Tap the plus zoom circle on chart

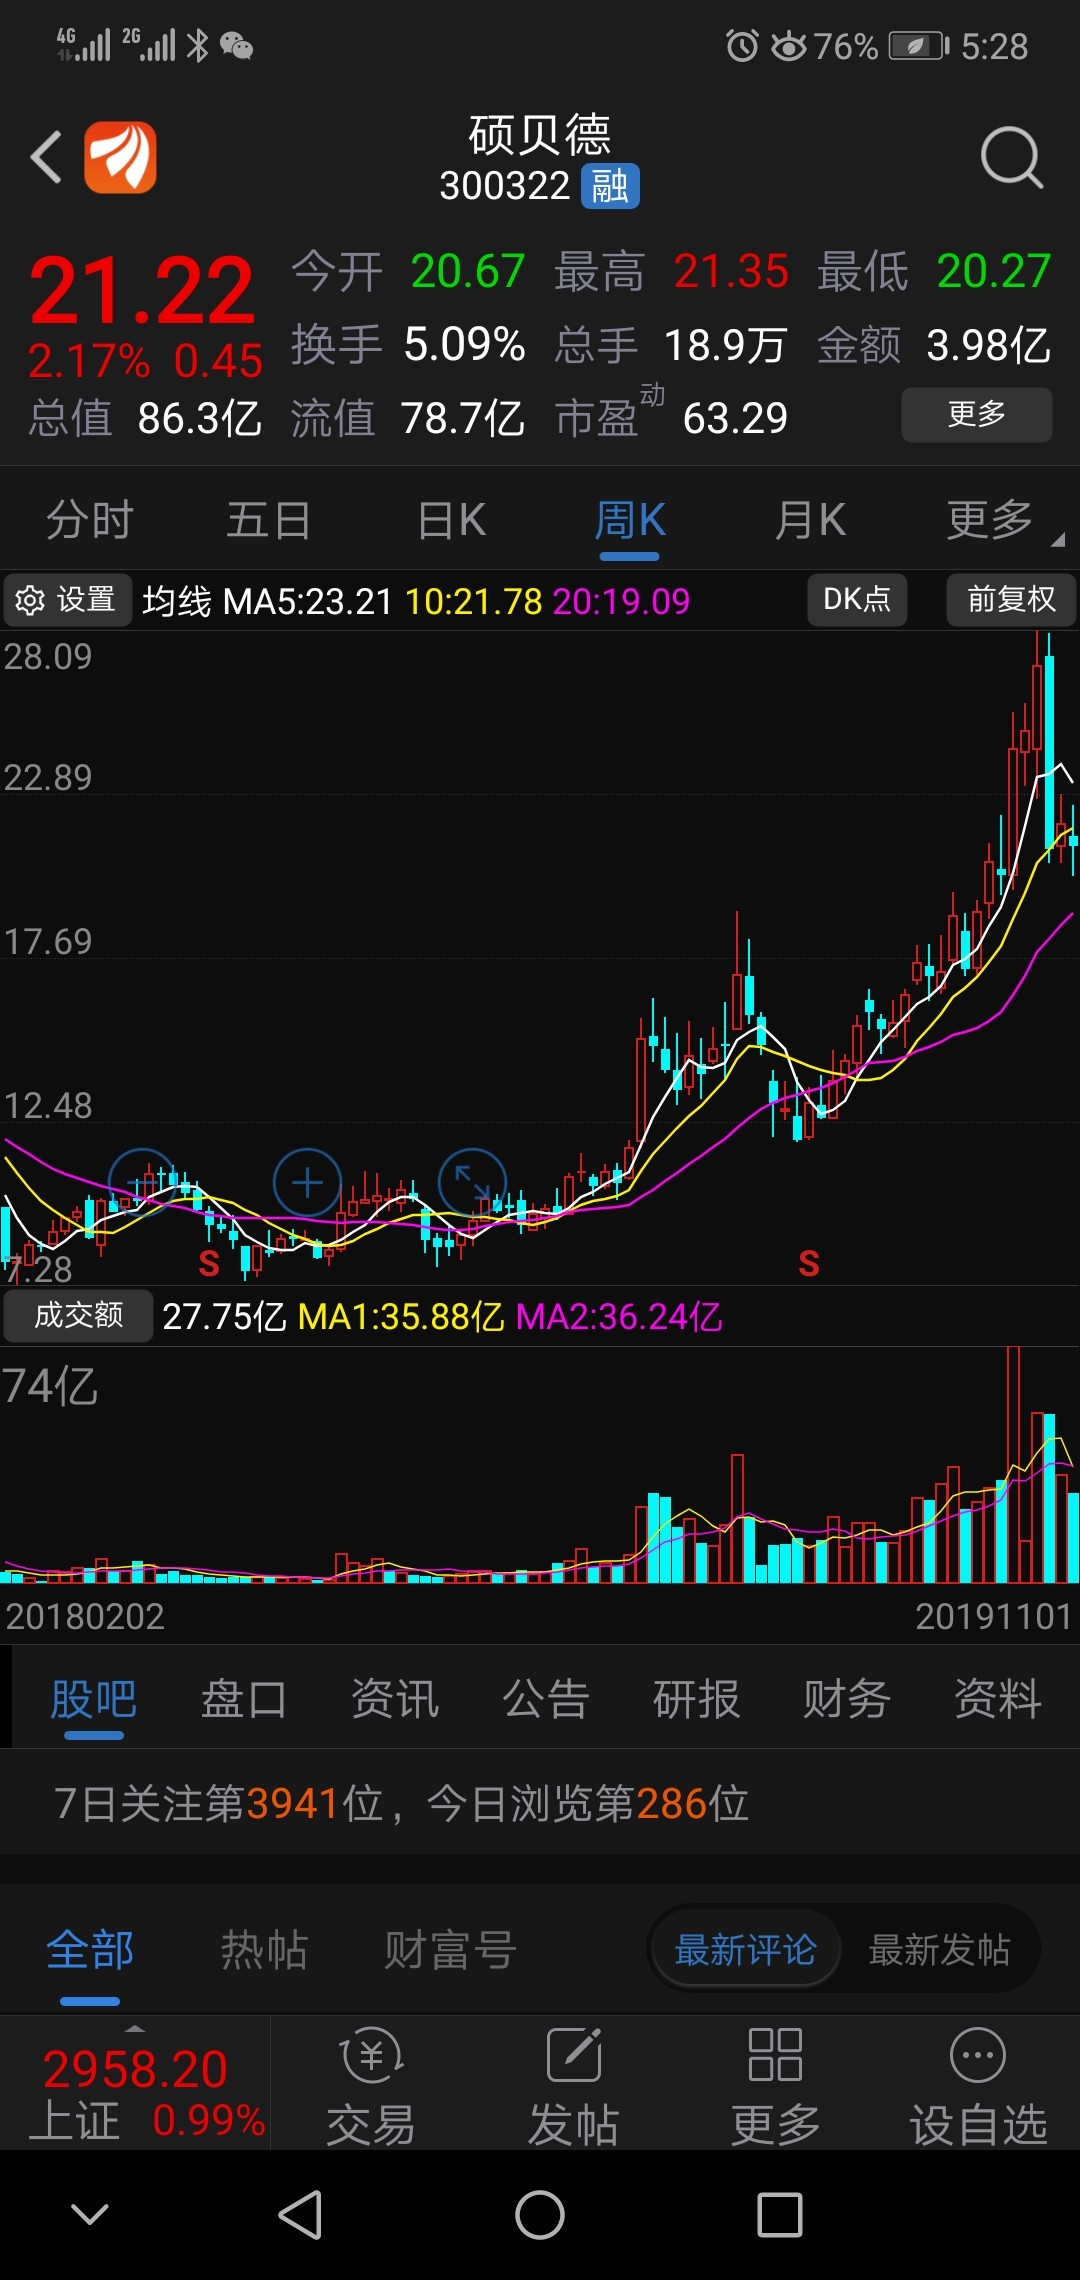(307, 1183)
